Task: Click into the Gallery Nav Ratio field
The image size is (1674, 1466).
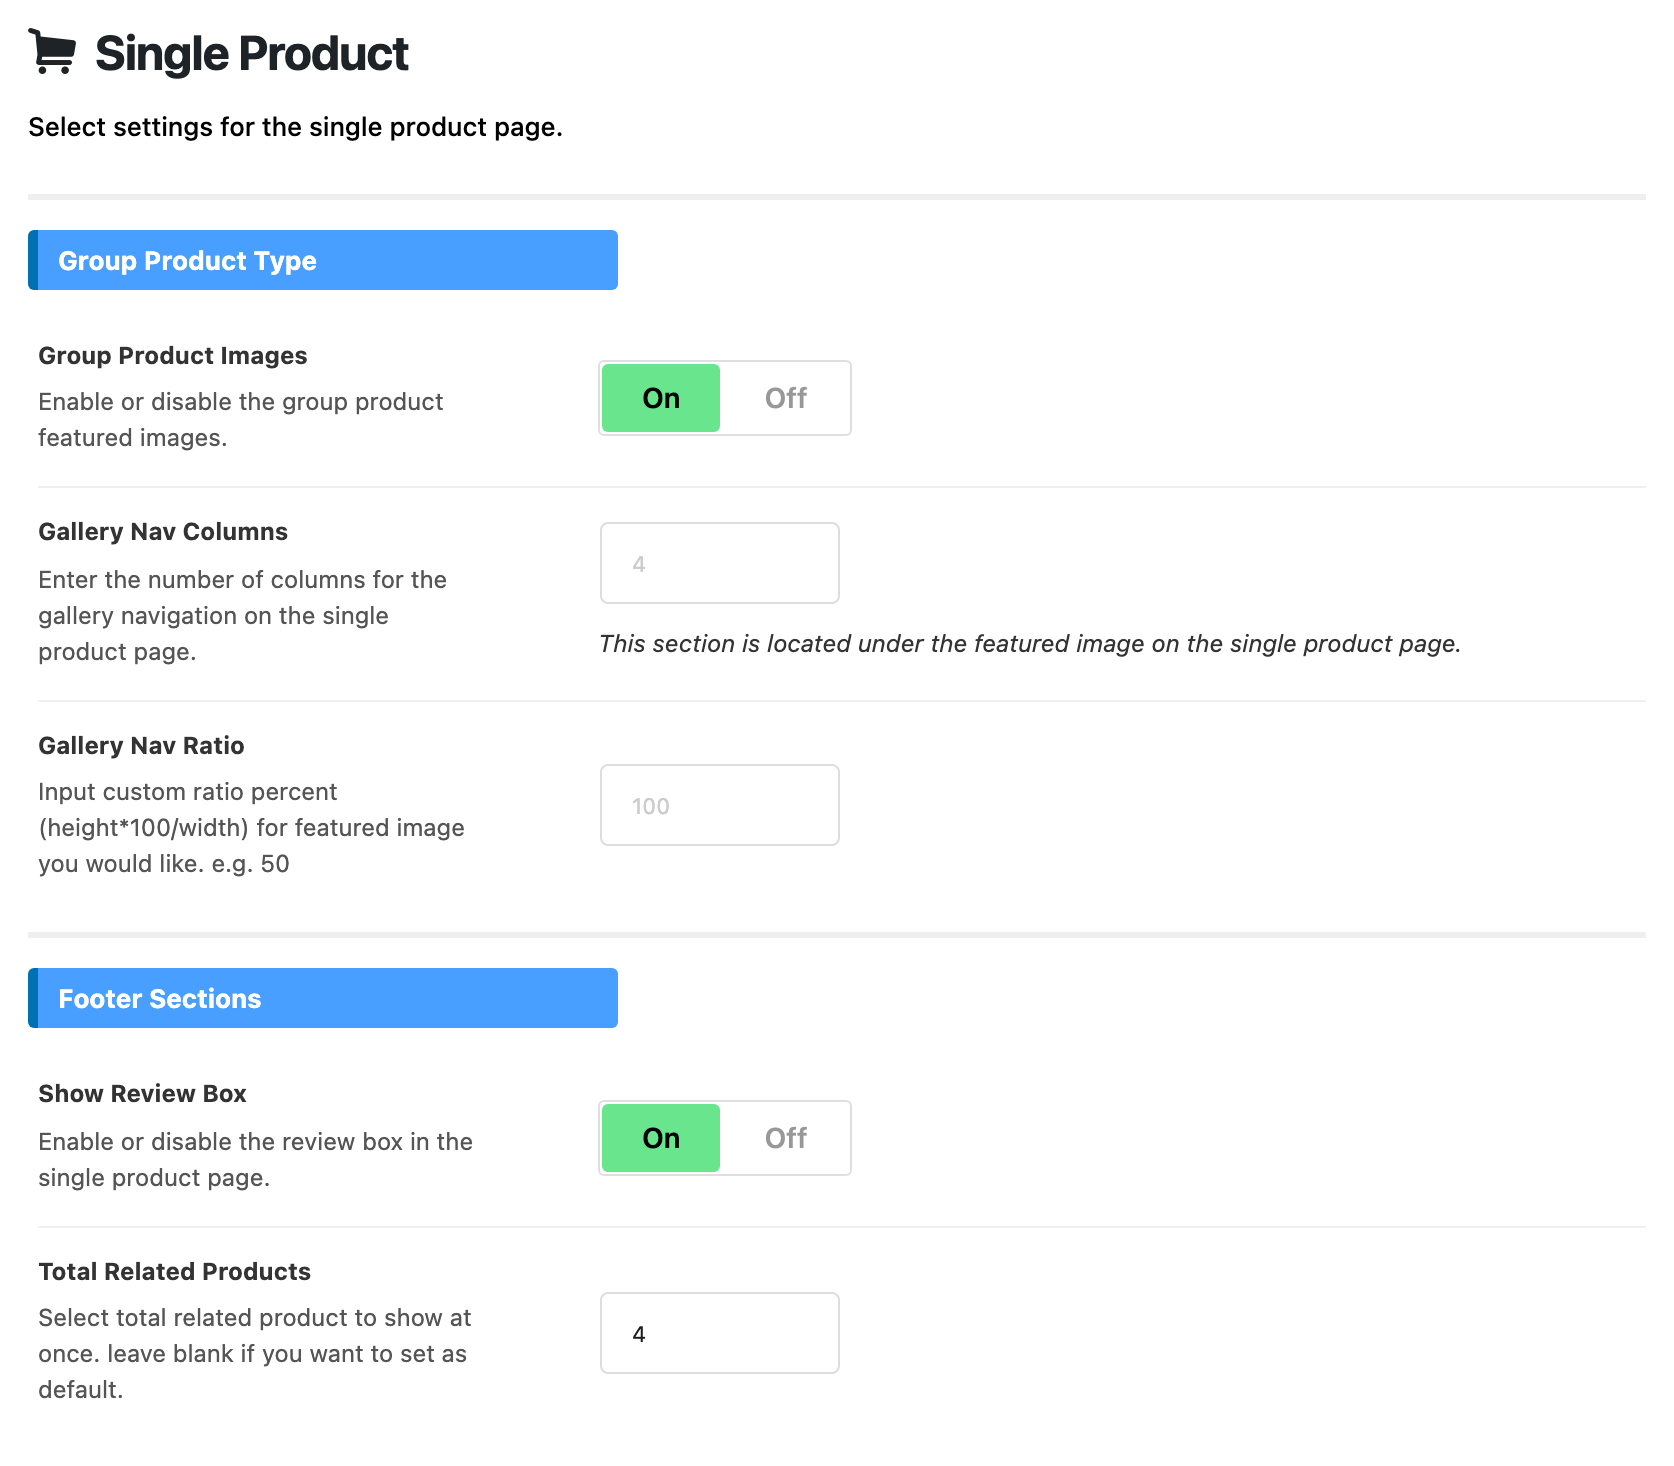Action: [720, 805]
